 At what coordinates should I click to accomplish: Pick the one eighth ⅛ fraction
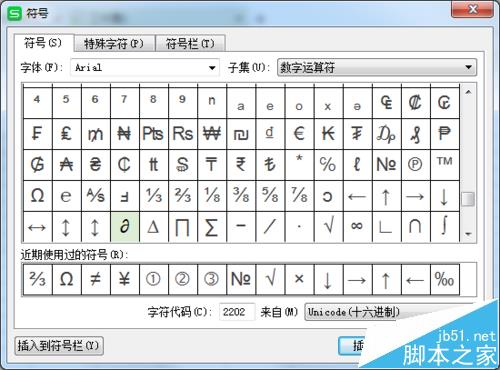coord(212,196)
